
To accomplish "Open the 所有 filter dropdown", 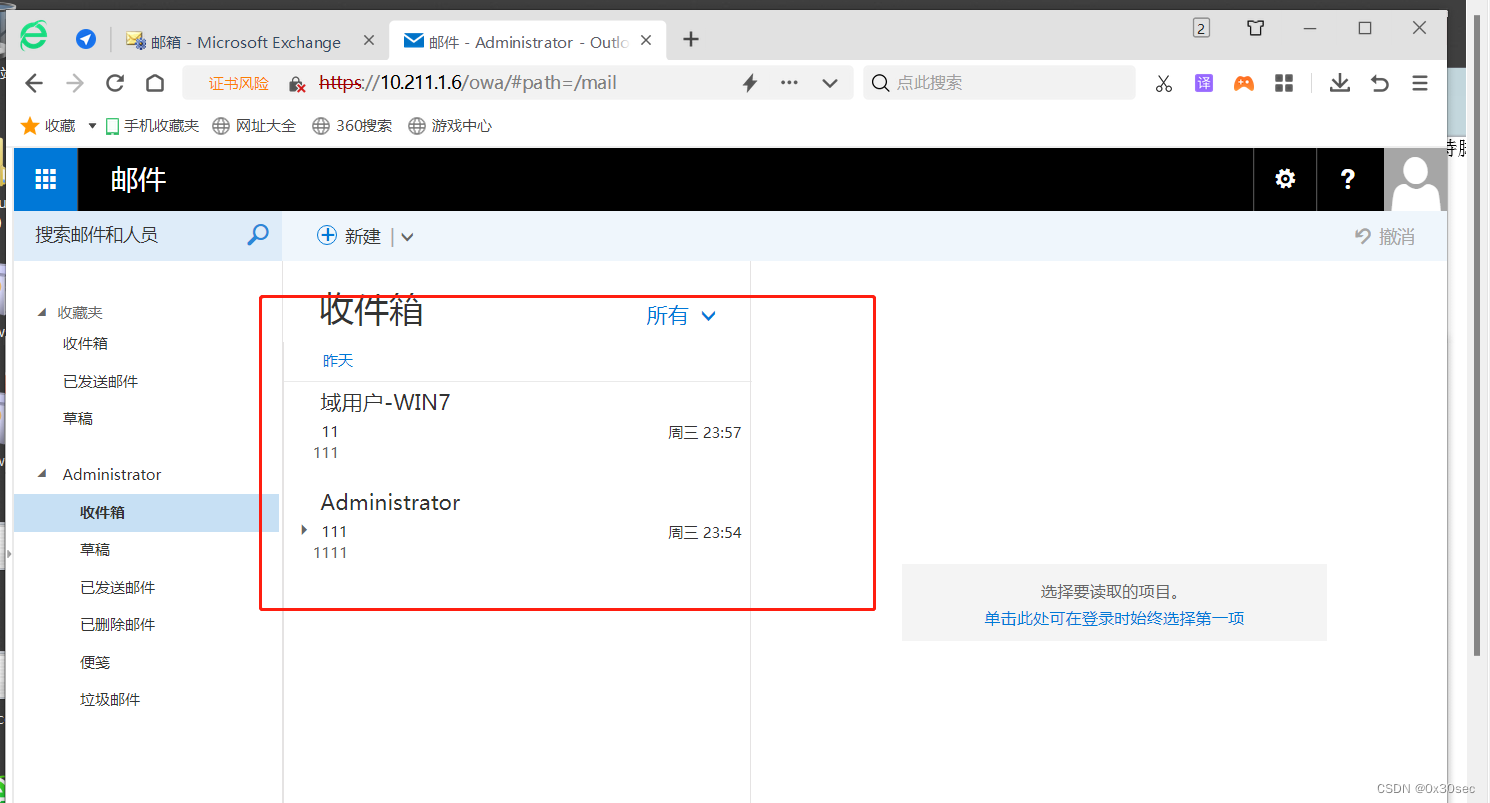I will [x=681, y=315].
